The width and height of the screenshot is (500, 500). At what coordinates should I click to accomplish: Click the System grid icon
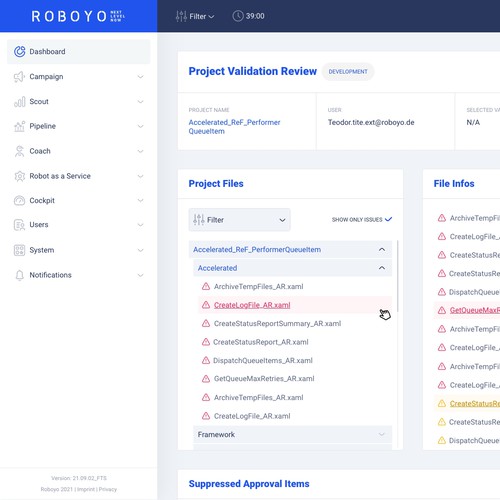coord(19,250)
